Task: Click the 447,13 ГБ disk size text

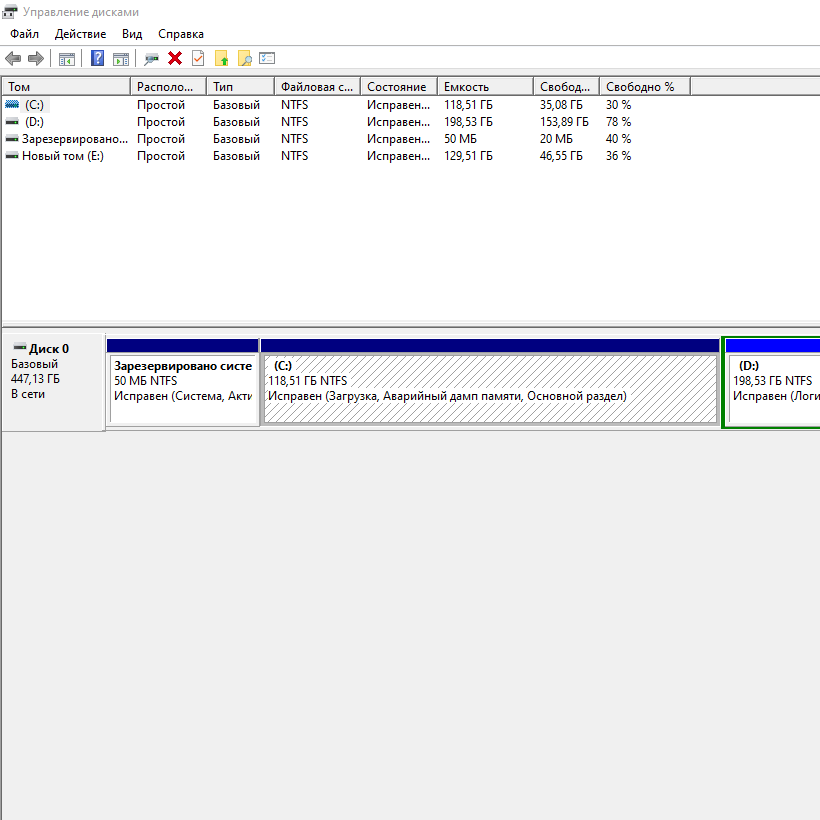Action: point(35,379)
